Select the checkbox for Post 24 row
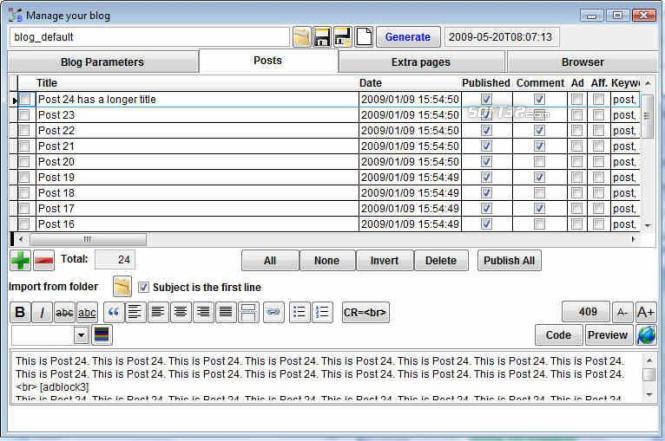665x441 pixels. tap(25, 100)
